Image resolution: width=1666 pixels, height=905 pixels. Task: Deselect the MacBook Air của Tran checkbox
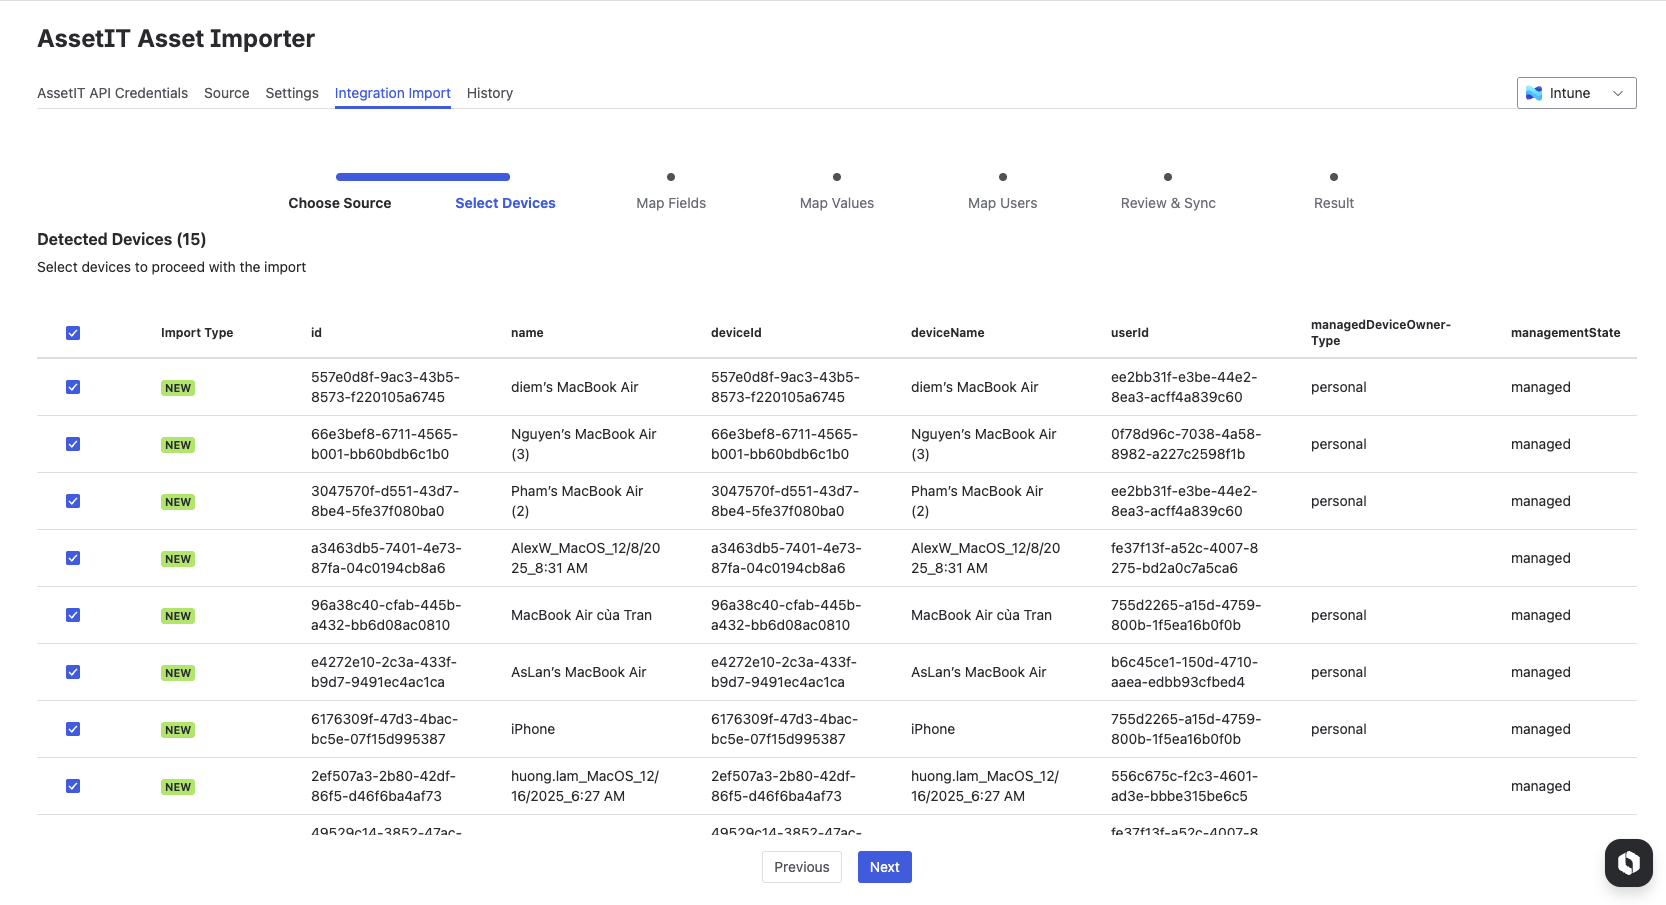coord(73,615)
